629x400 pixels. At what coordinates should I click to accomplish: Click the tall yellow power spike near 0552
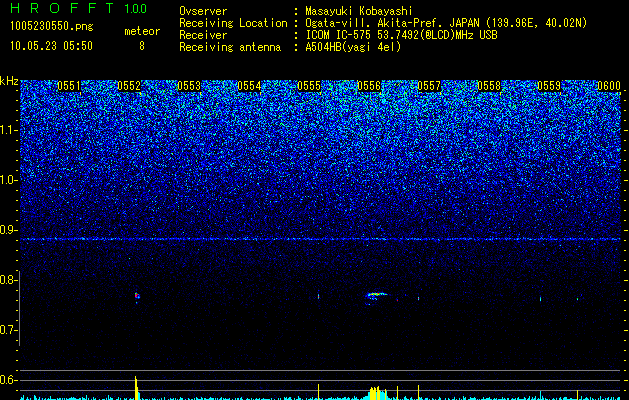(x=136, y=388)
